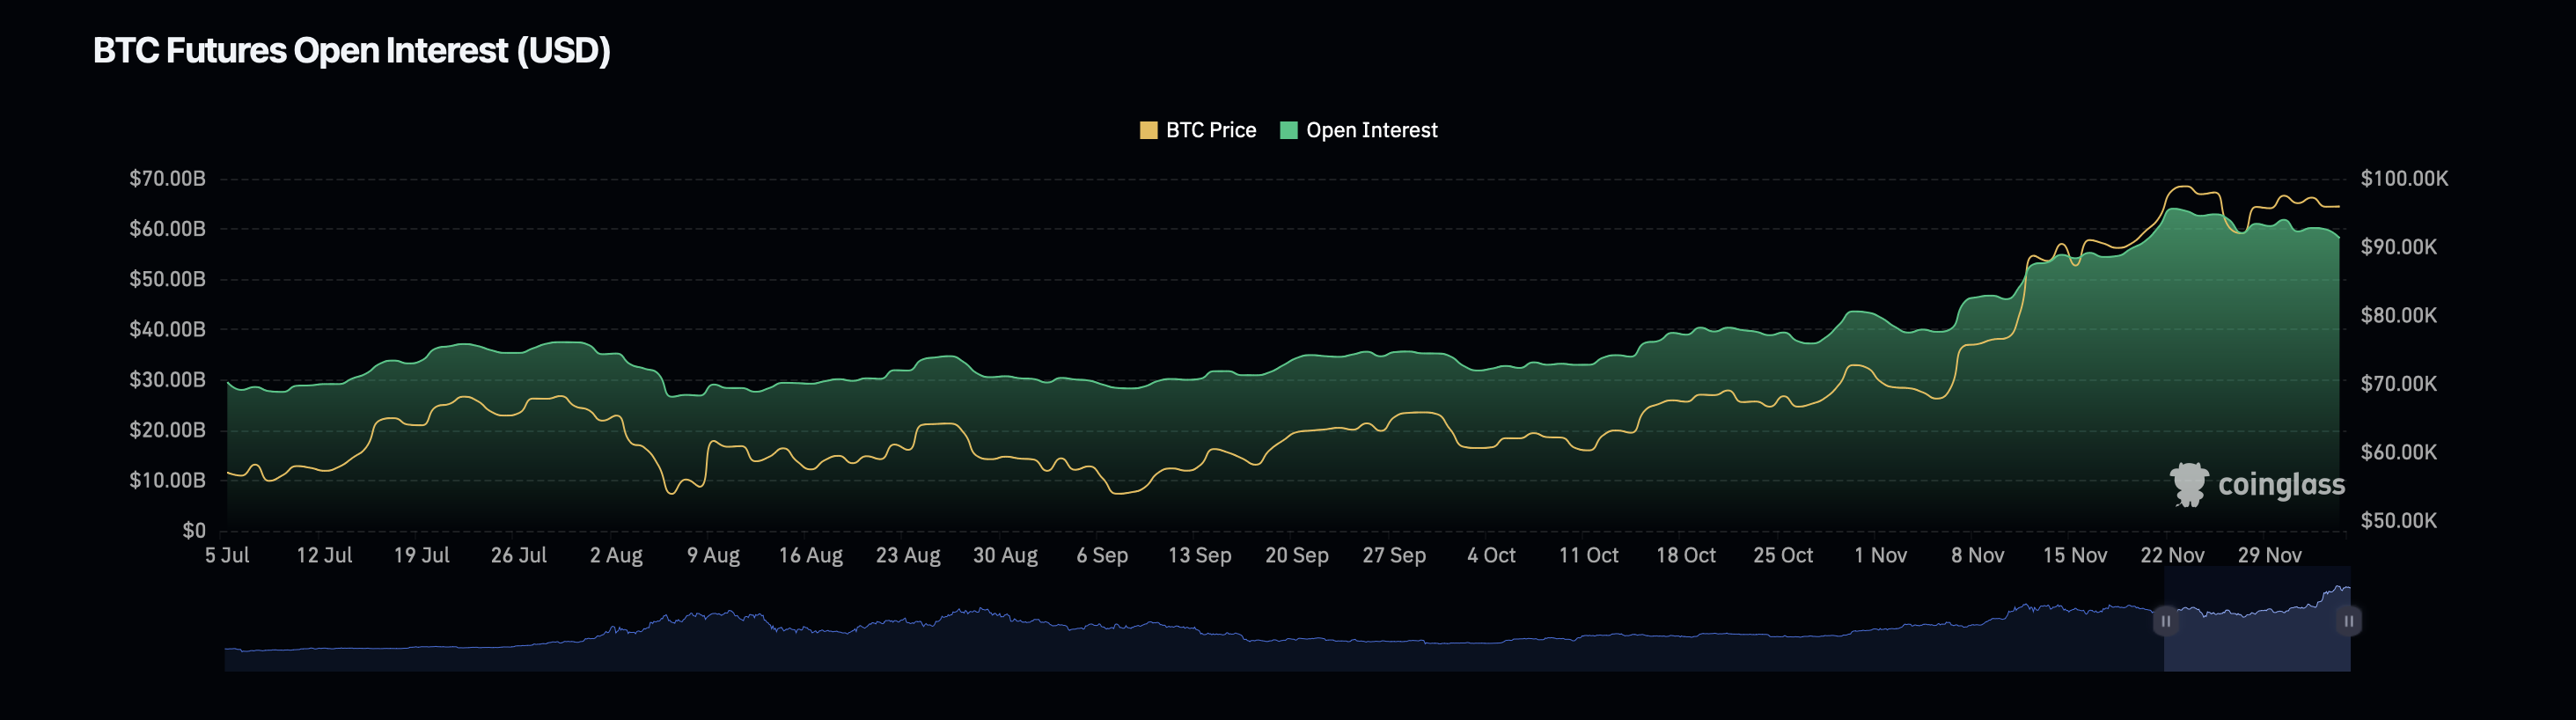Click the 4 Oct date label
Screen dimensions: 2576x720
(1491, 556)
